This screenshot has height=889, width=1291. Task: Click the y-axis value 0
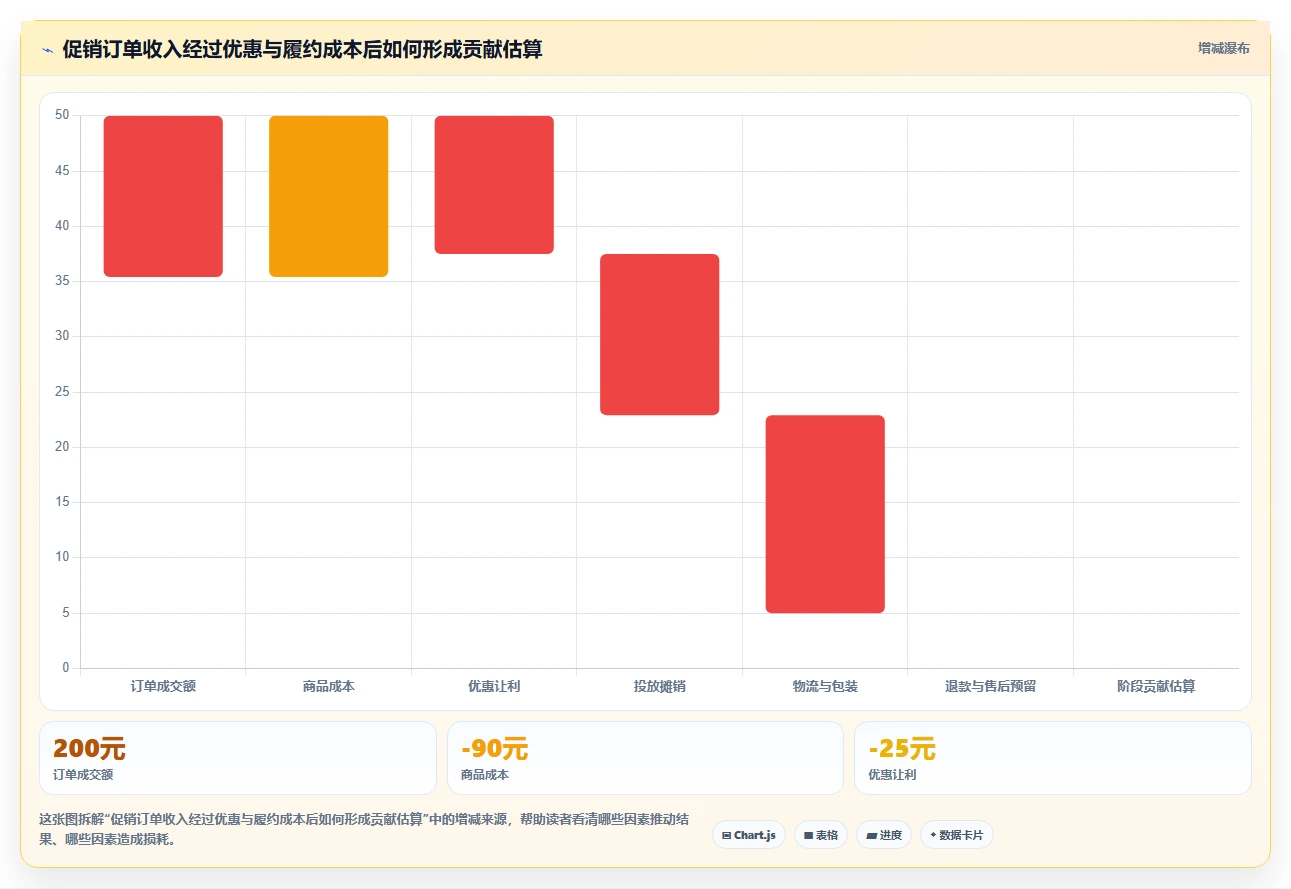coord(66,667)
